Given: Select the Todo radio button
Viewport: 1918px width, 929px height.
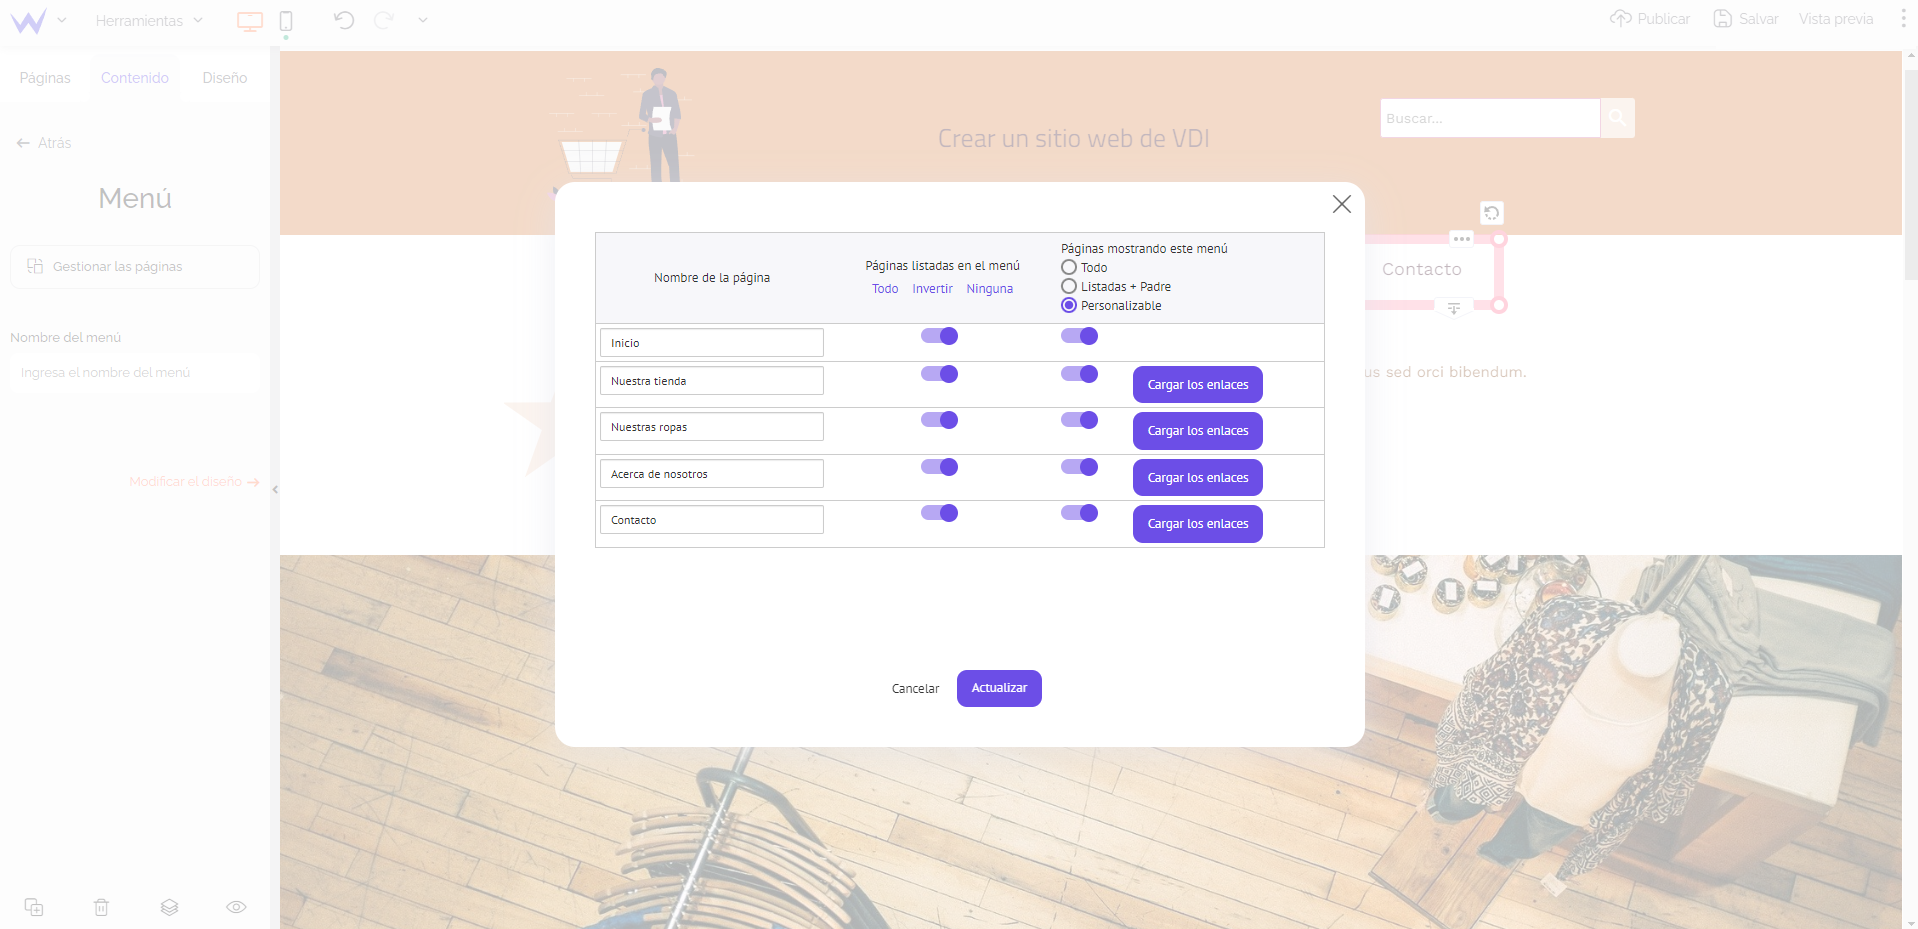Looking at the screenshot, I should [x=1069, y=268].
